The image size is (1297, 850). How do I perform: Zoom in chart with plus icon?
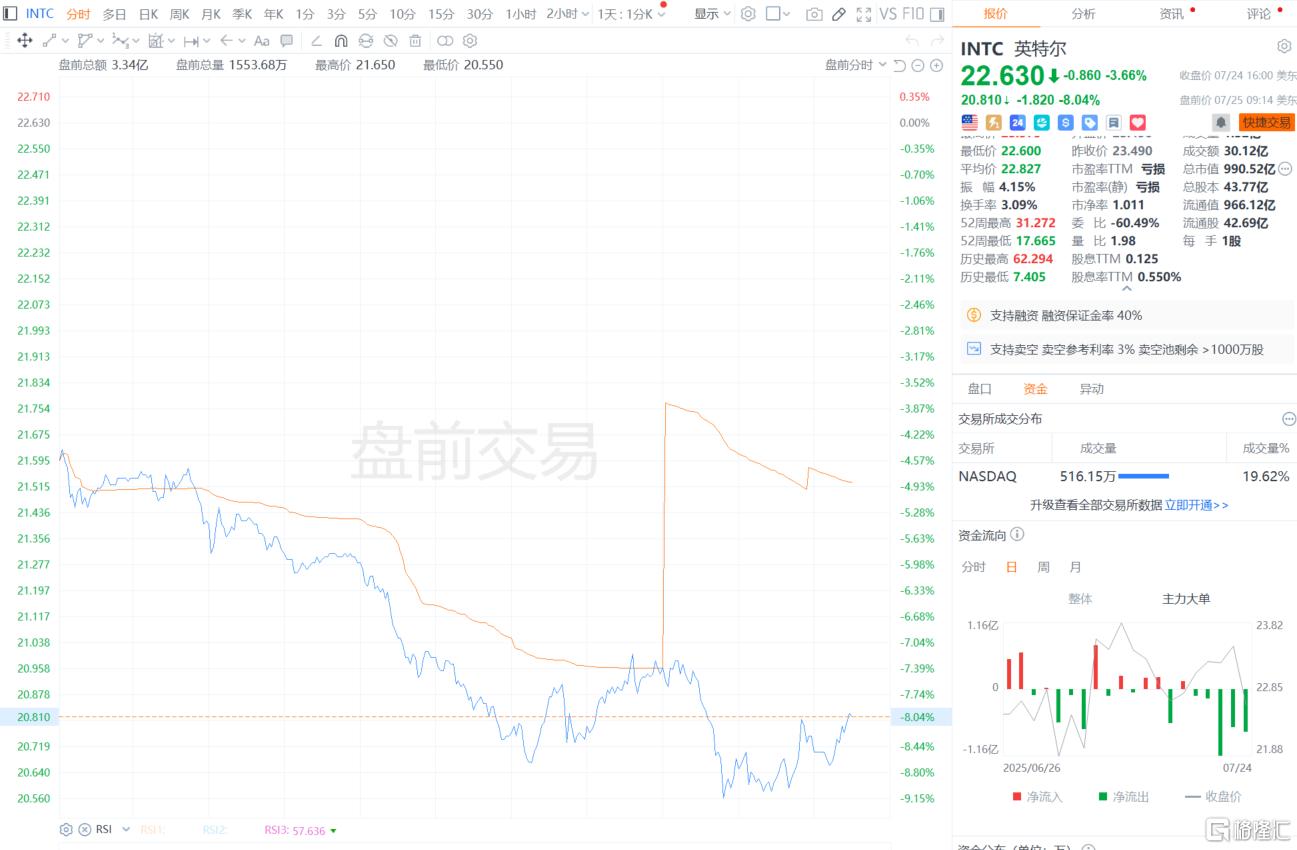tap(936, 65)
